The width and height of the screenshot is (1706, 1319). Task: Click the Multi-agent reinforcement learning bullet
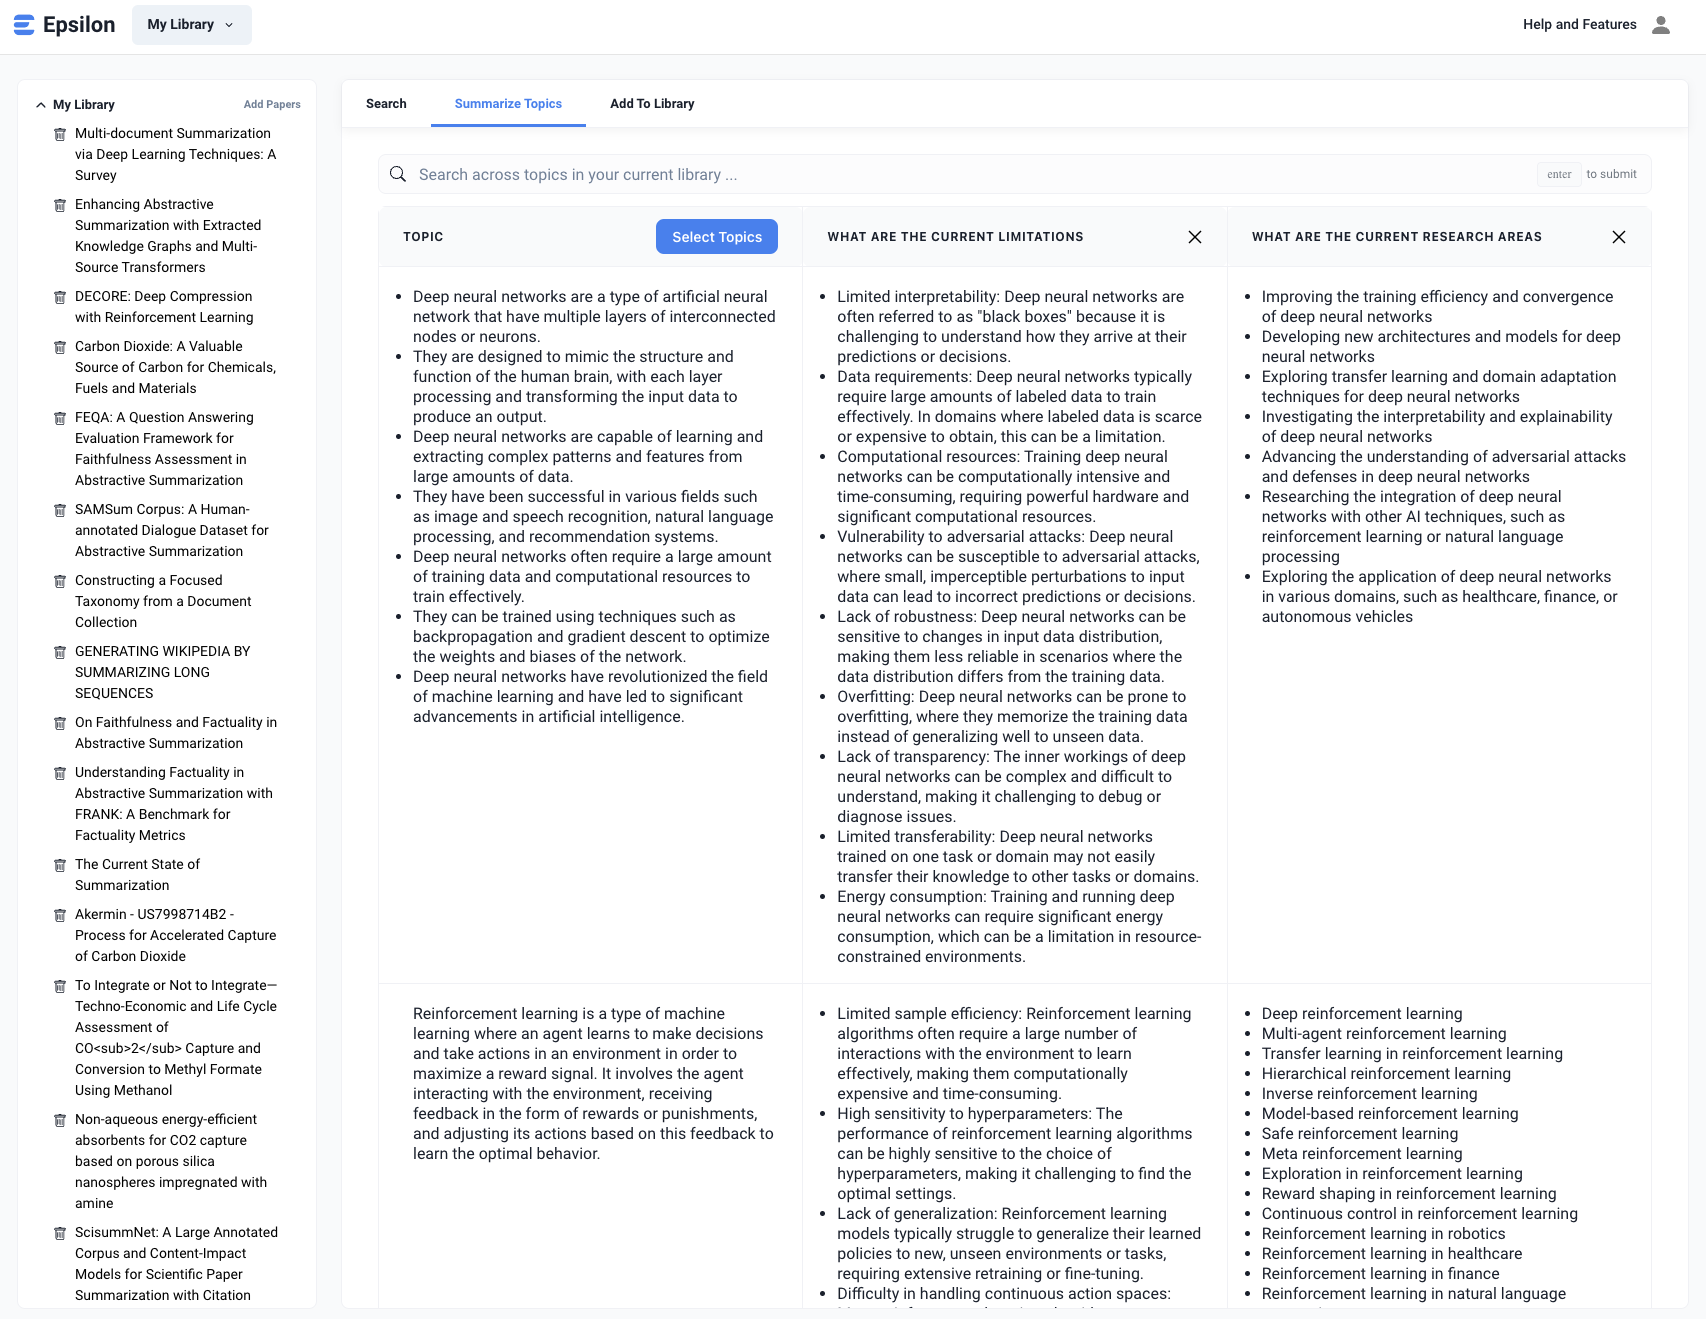click(1384, 1034)
